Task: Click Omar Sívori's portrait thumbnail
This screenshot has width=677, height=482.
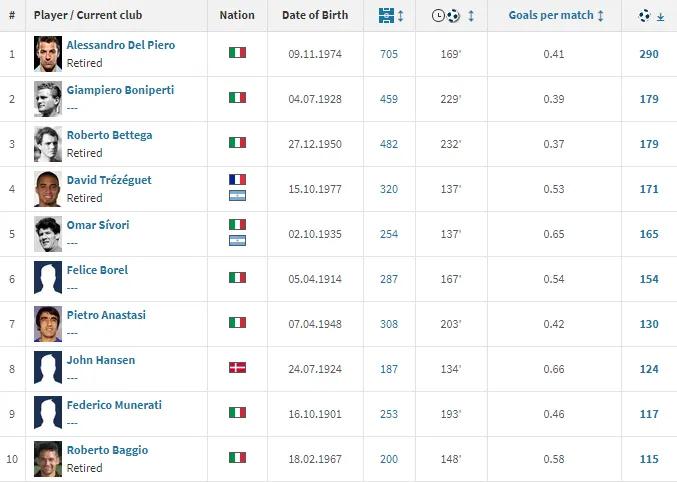Action: pos(47,233)
